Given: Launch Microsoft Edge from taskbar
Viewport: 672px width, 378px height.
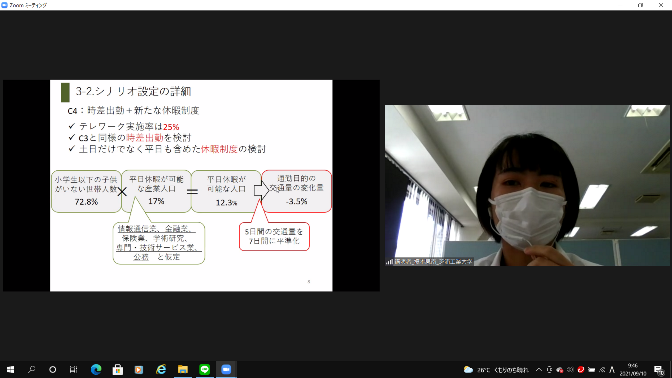Looking at the screenshot, I should [x=96, y=369].
